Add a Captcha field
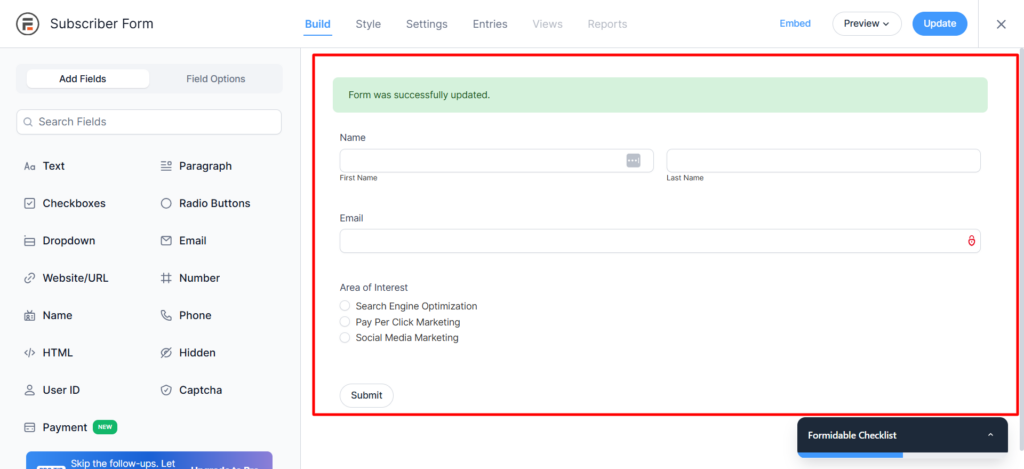This screenshot has width=1024, height=469. (200, 390)
